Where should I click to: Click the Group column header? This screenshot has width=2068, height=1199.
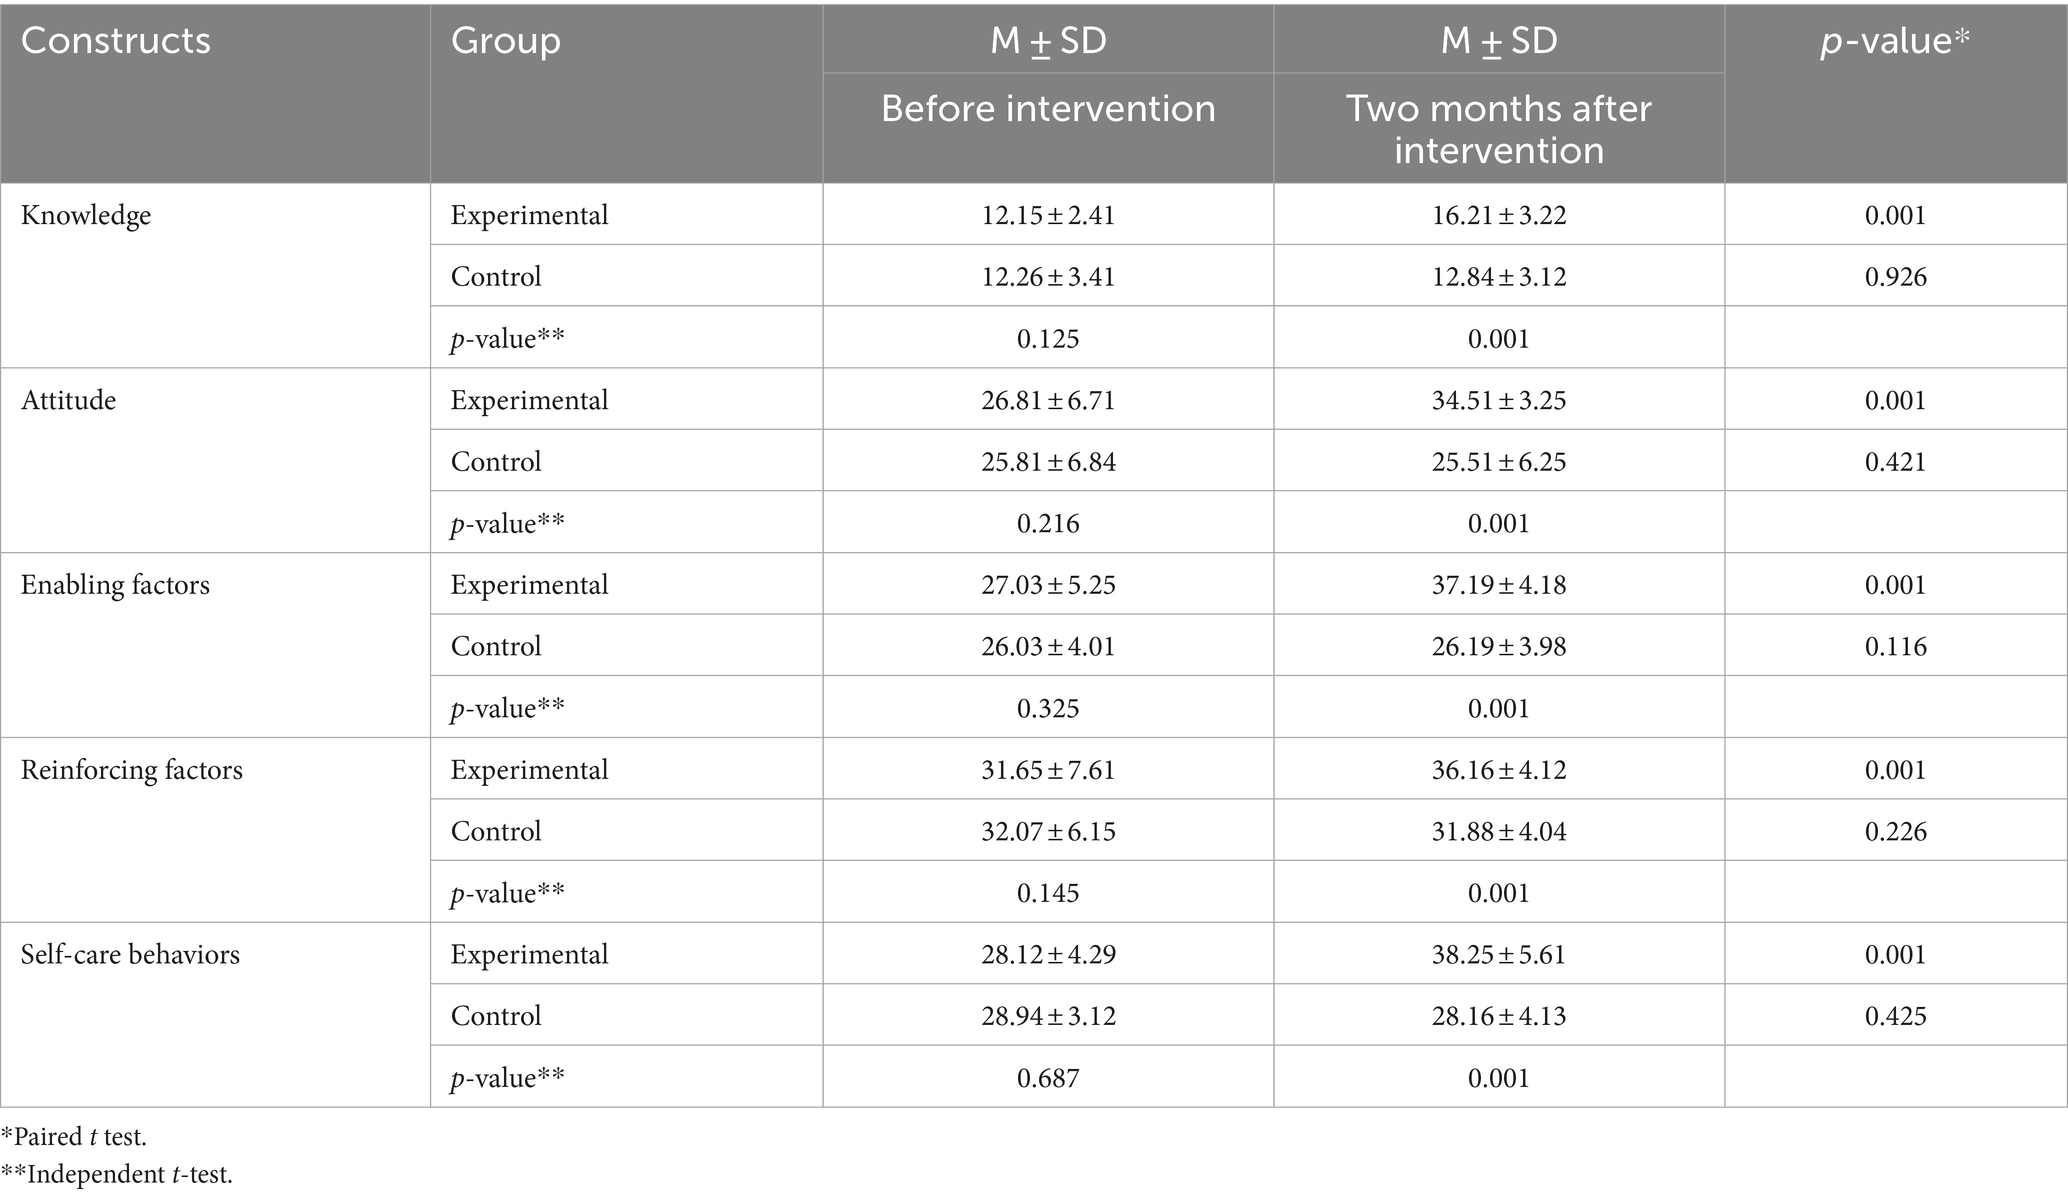pyautogui.click(x=505, y=41)
